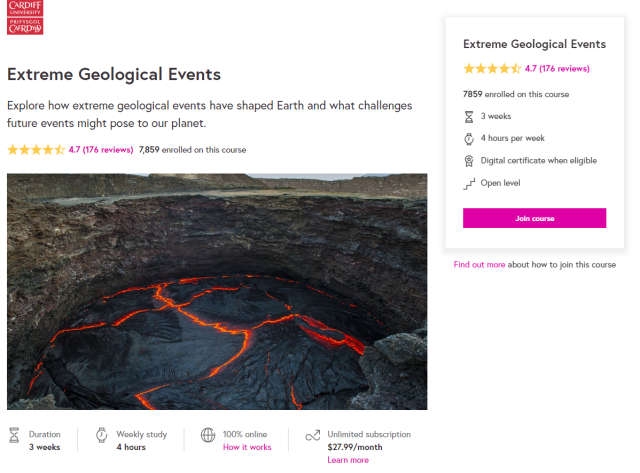Click the hourglass icon beside 3 weeks in sidebar card

coord(468,116)
